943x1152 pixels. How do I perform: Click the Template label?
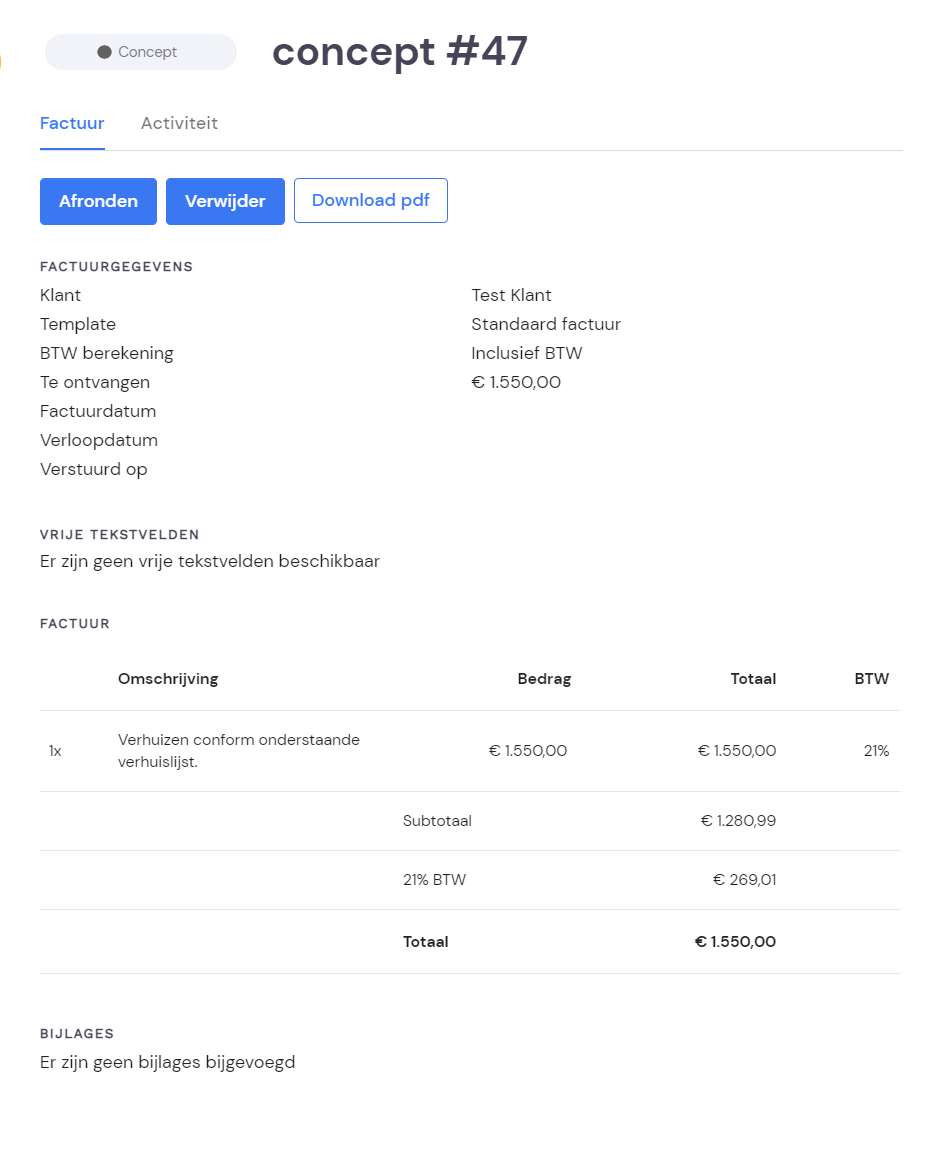(x=78, y=324)
